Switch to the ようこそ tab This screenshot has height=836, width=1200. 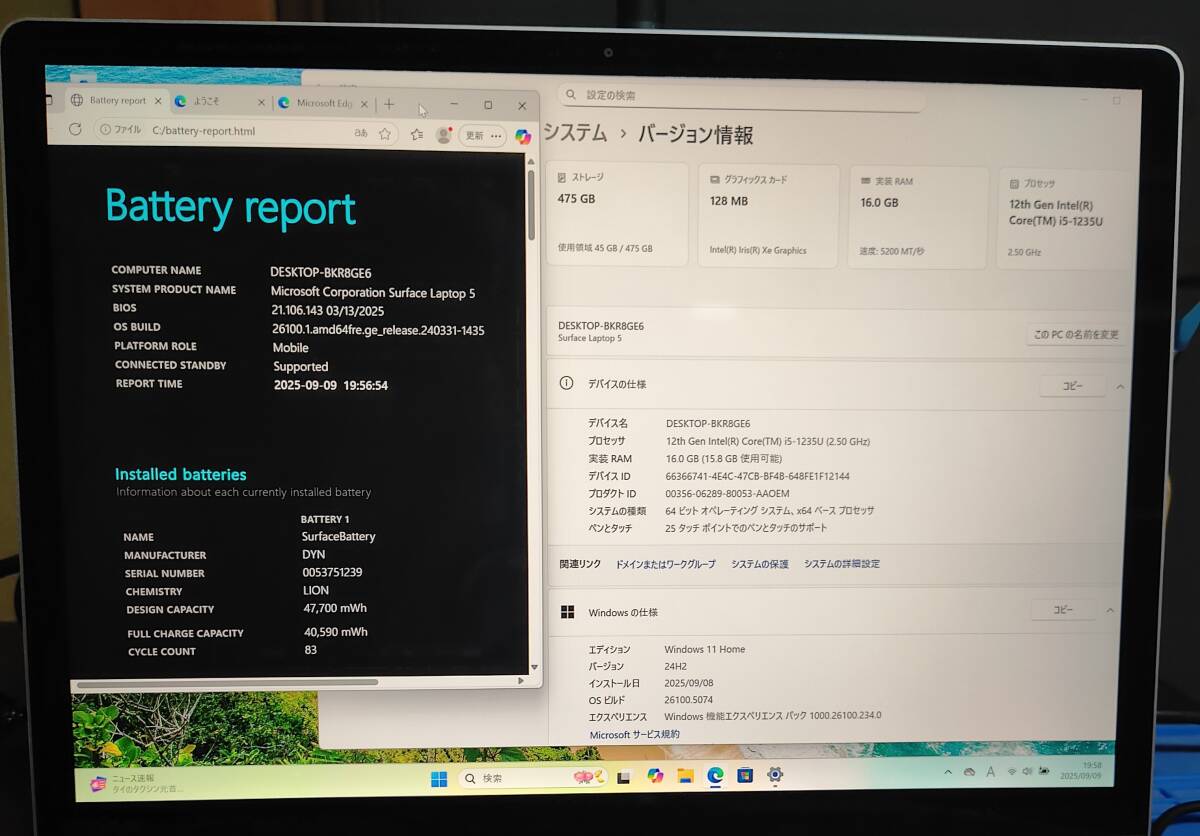coord(220,102)
